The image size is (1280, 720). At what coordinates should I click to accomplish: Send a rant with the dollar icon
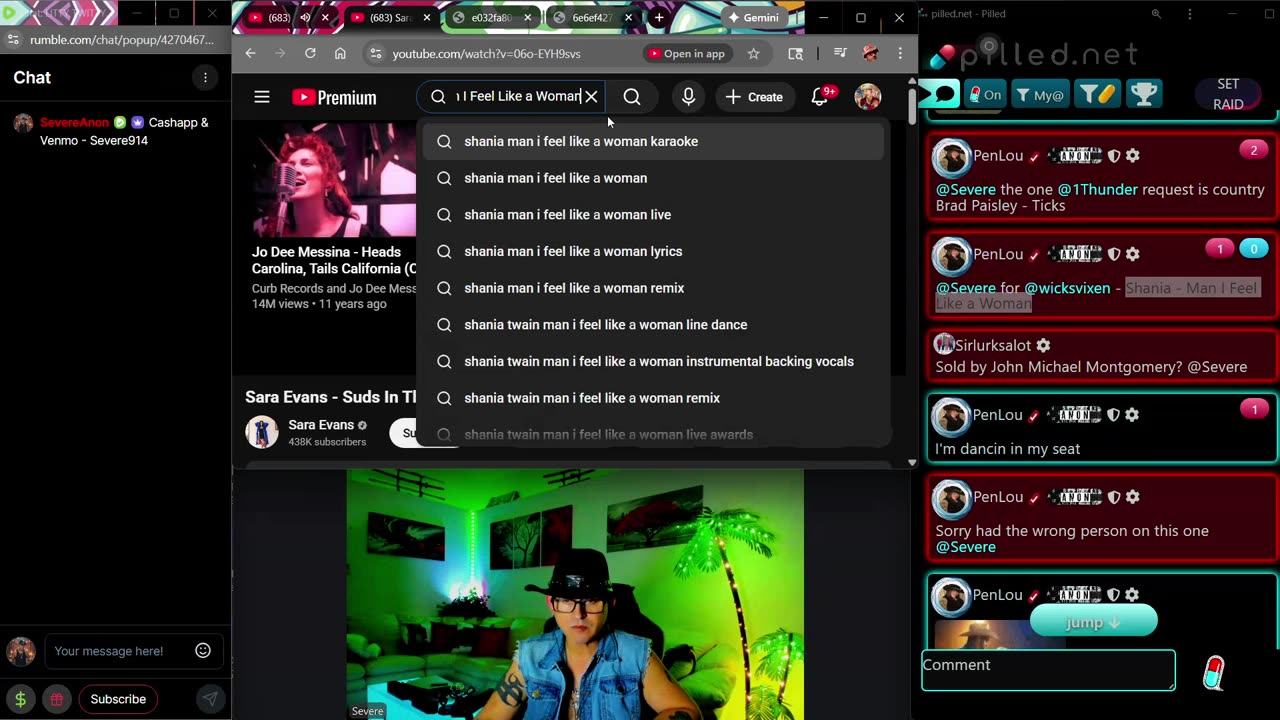click(x=20, y=699)
